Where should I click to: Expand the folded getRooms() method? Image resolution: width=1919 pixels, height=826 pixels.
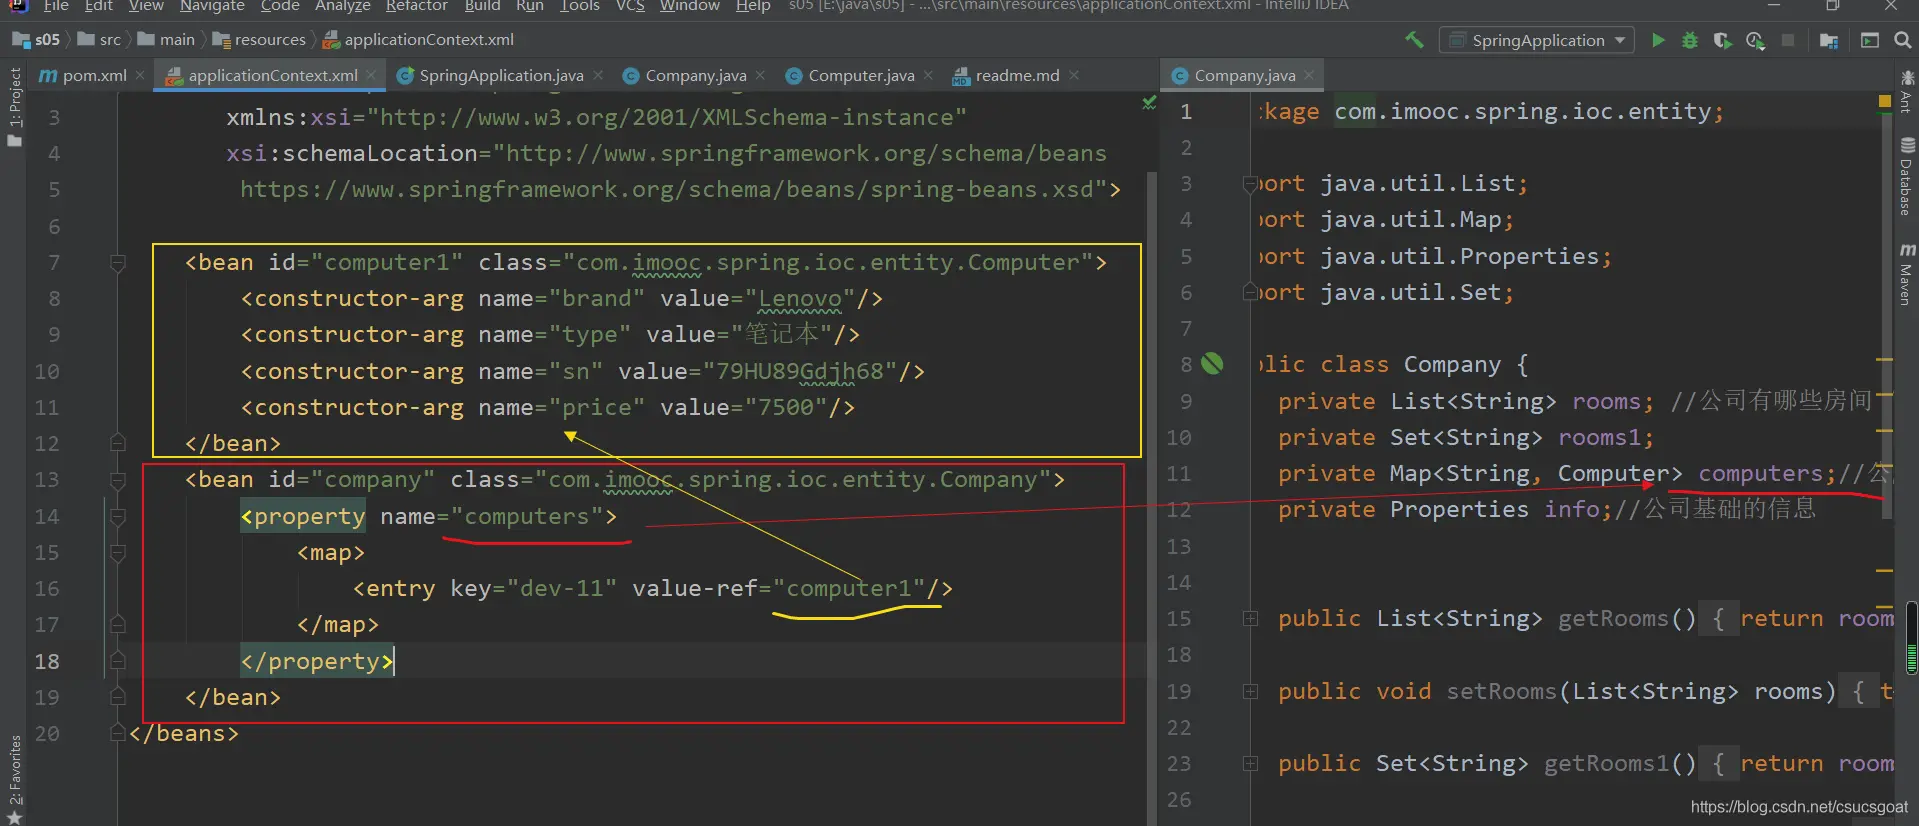[x=1250, y=619]
